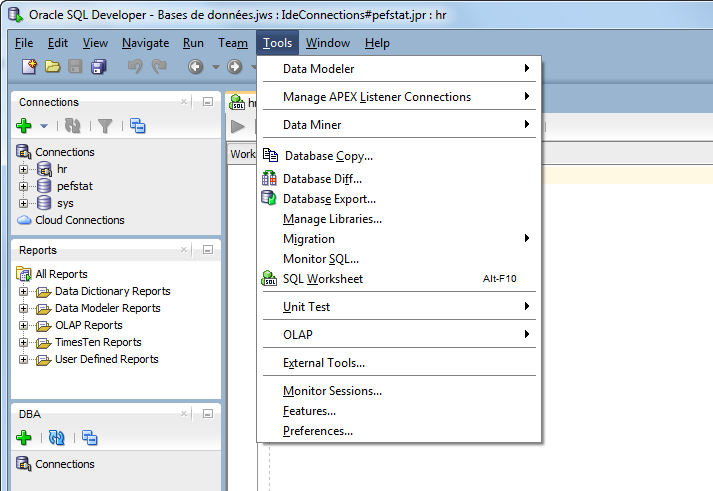Viewport: 713px width, 491px height.
Task: Open the Help menu
Action: click(x=377, y=43)
